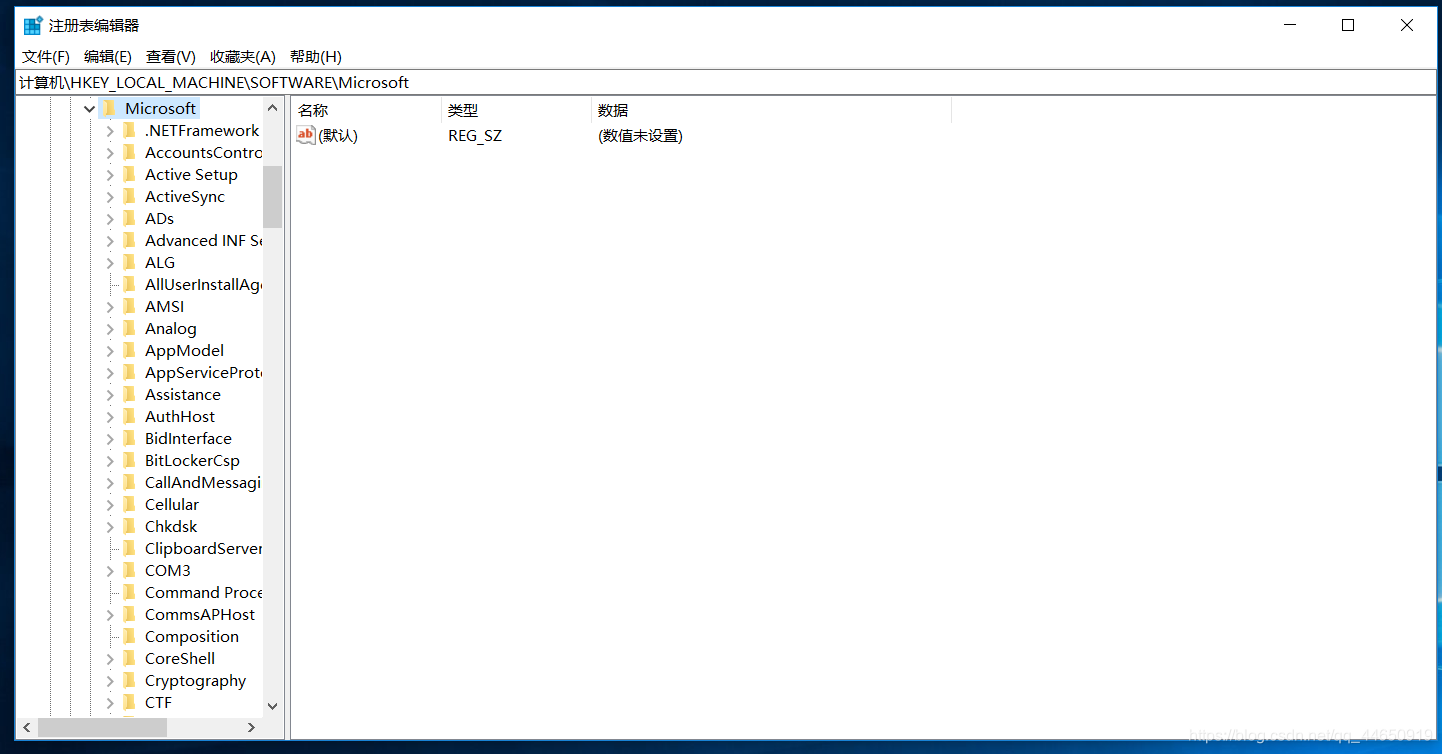Select the Composition key

[192, 636]
